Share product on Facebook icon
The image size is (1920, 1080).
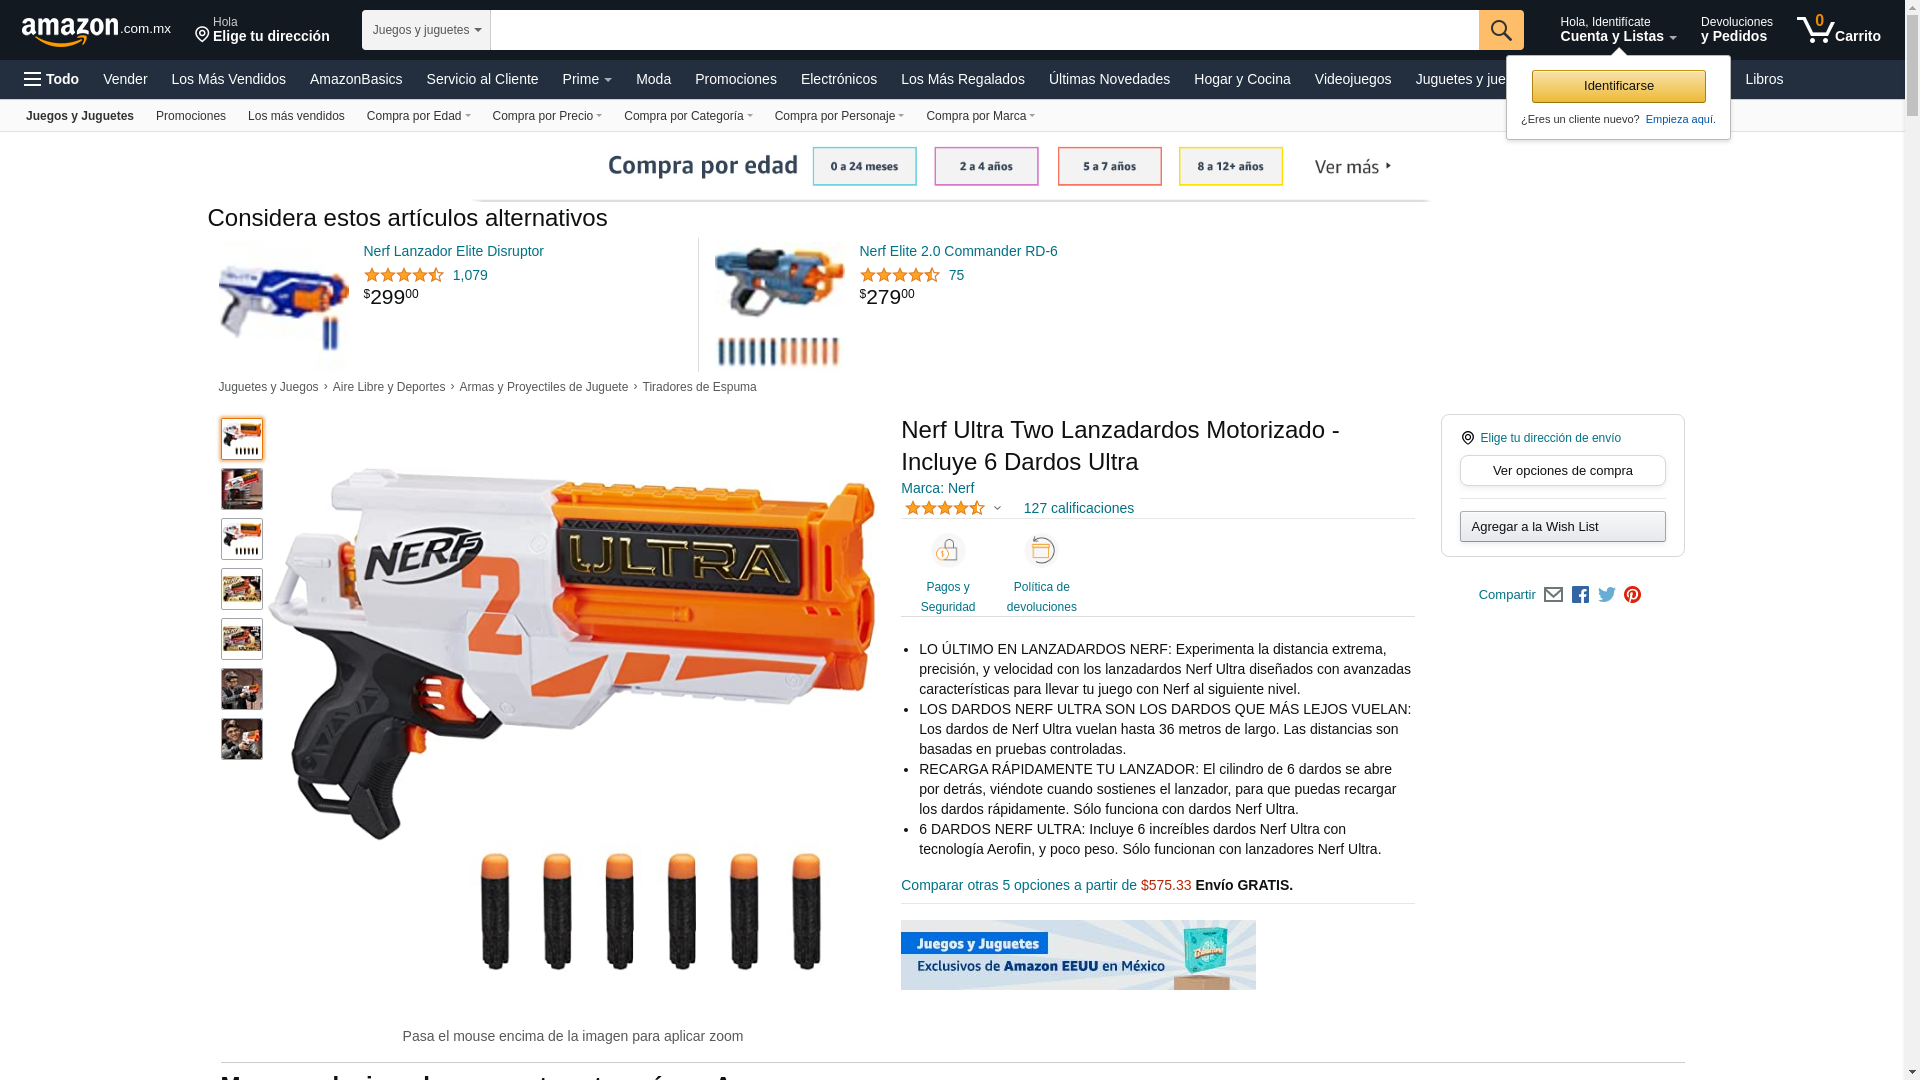[x=1580, y=595]
